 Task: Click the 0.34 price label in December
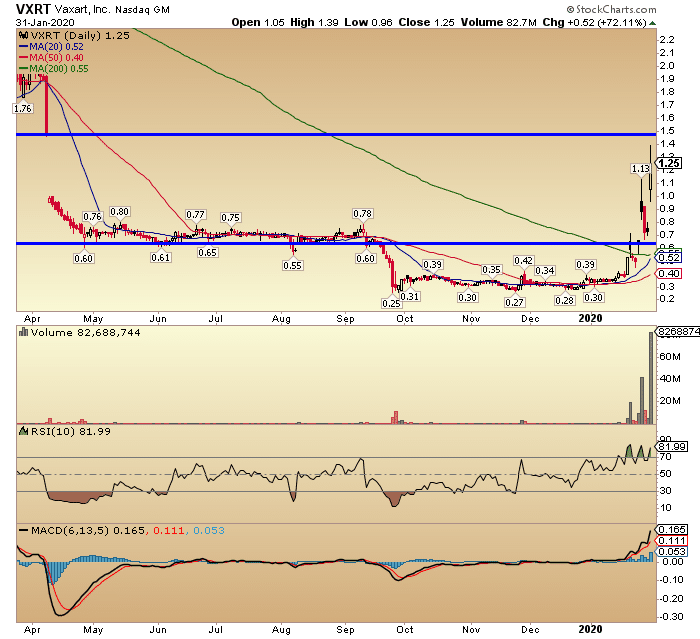click(545, 270)
